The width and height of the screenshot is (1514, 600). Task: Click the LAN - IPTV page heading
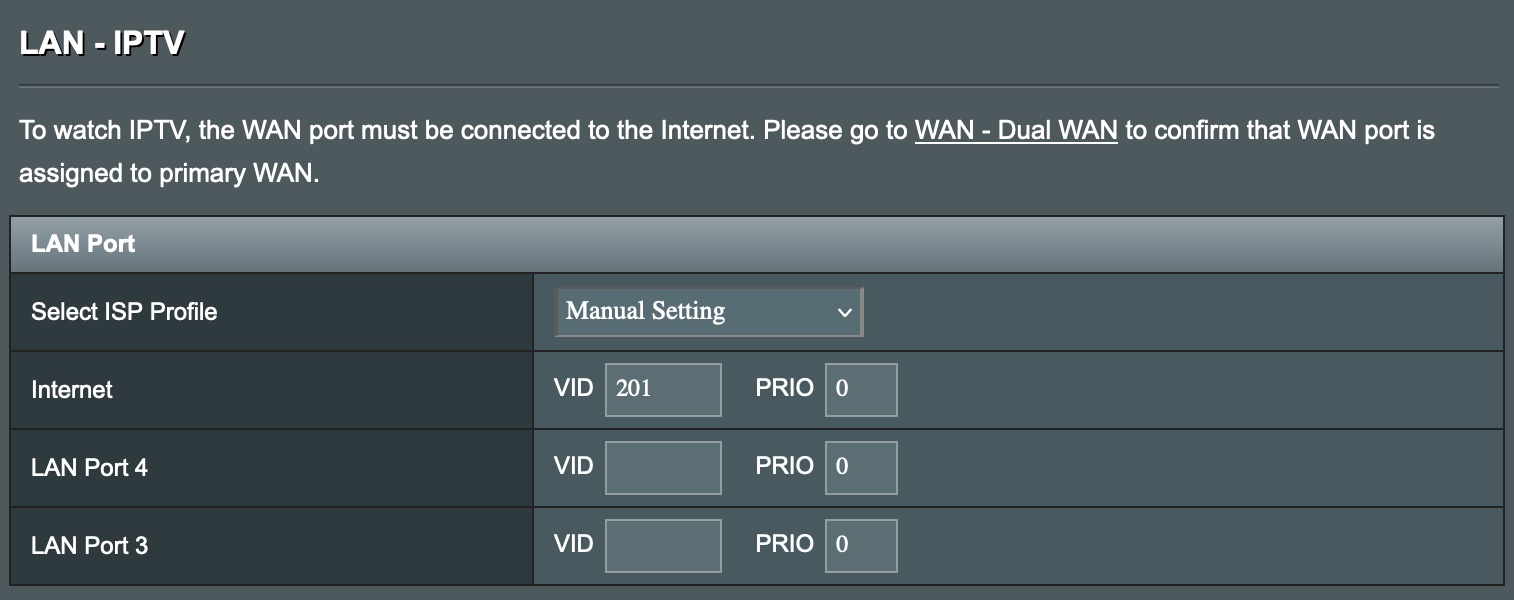(102, 44)
